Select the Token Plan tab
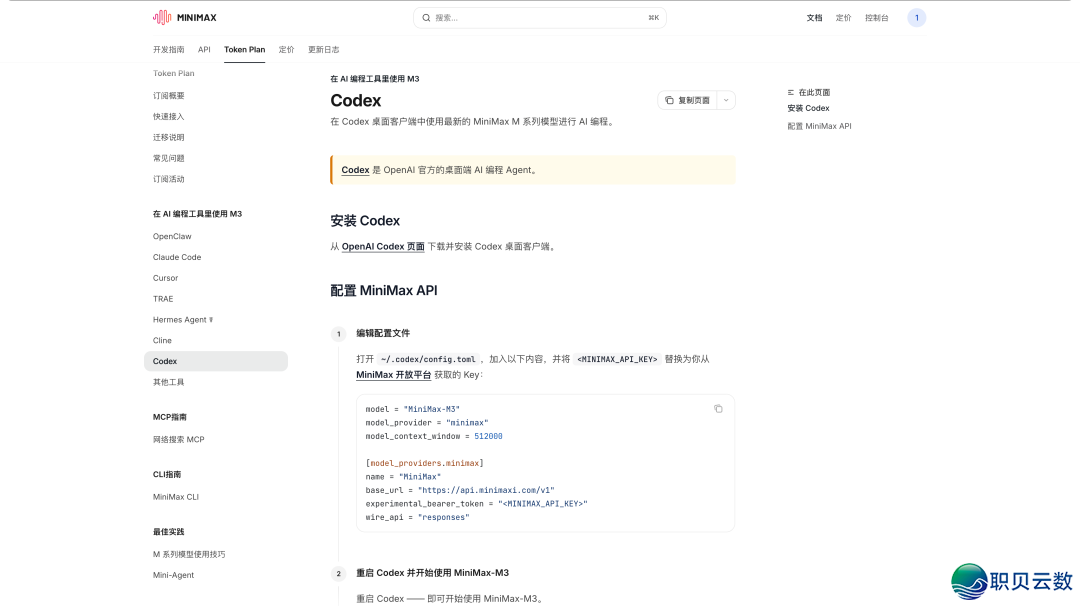 pos(245,50)
